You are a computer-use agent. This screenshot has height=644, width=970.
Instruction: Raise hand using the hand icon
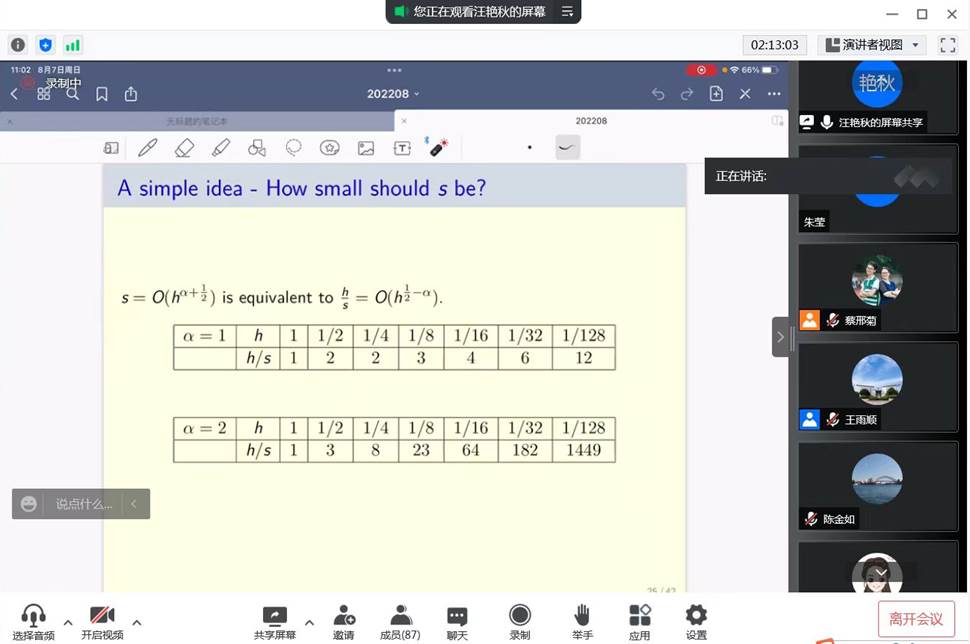(x=582, y=621)
